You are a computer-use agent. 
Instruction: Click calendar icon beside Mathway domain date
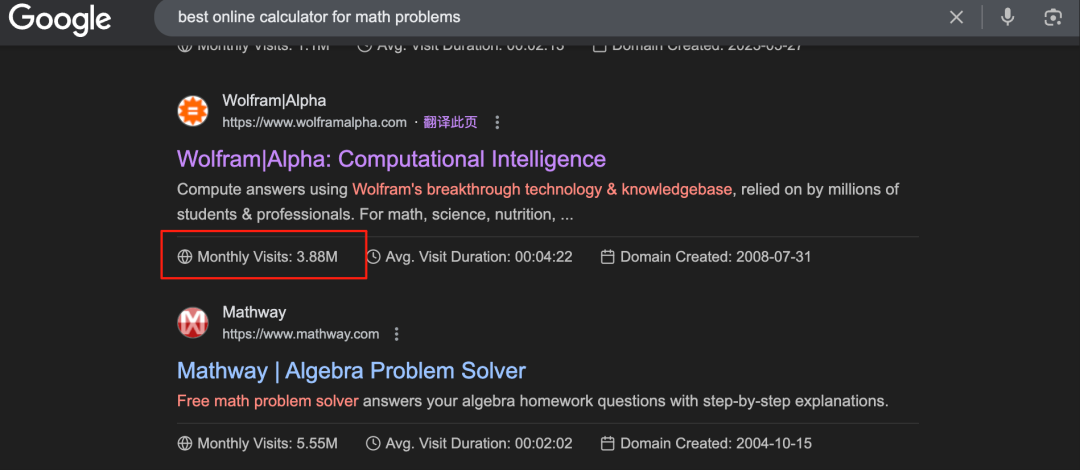click(607, 443)
